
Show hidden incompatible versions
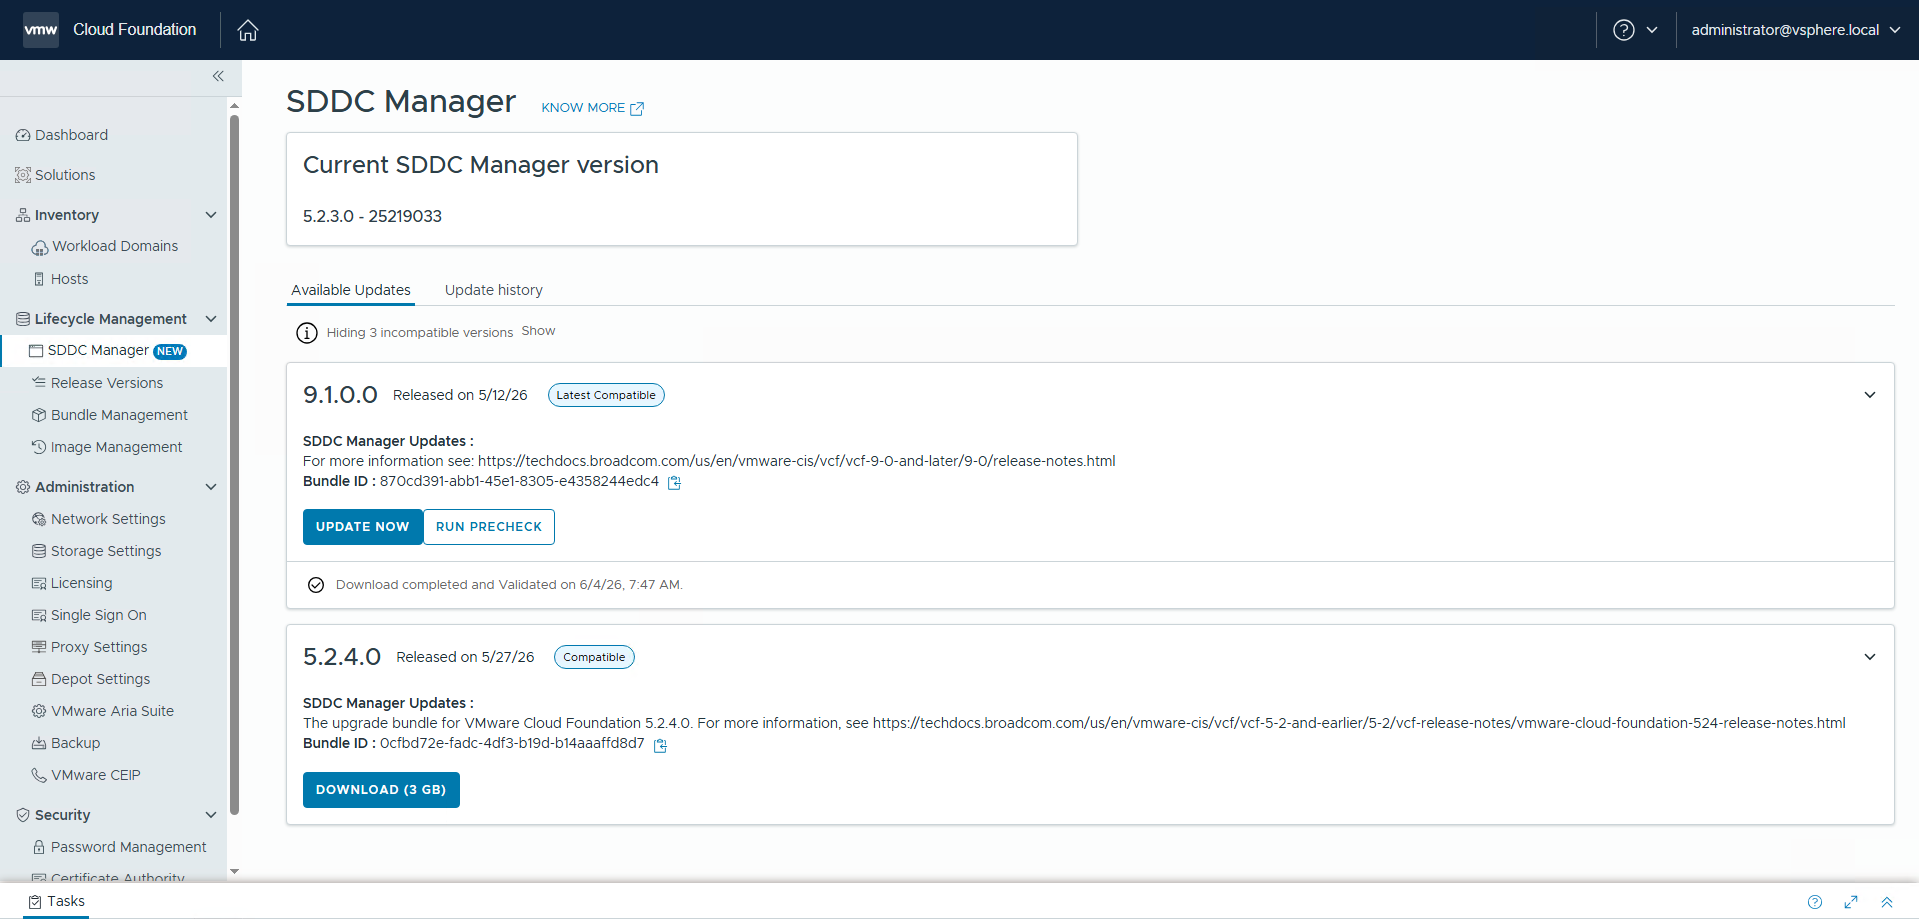coord(538,331)
